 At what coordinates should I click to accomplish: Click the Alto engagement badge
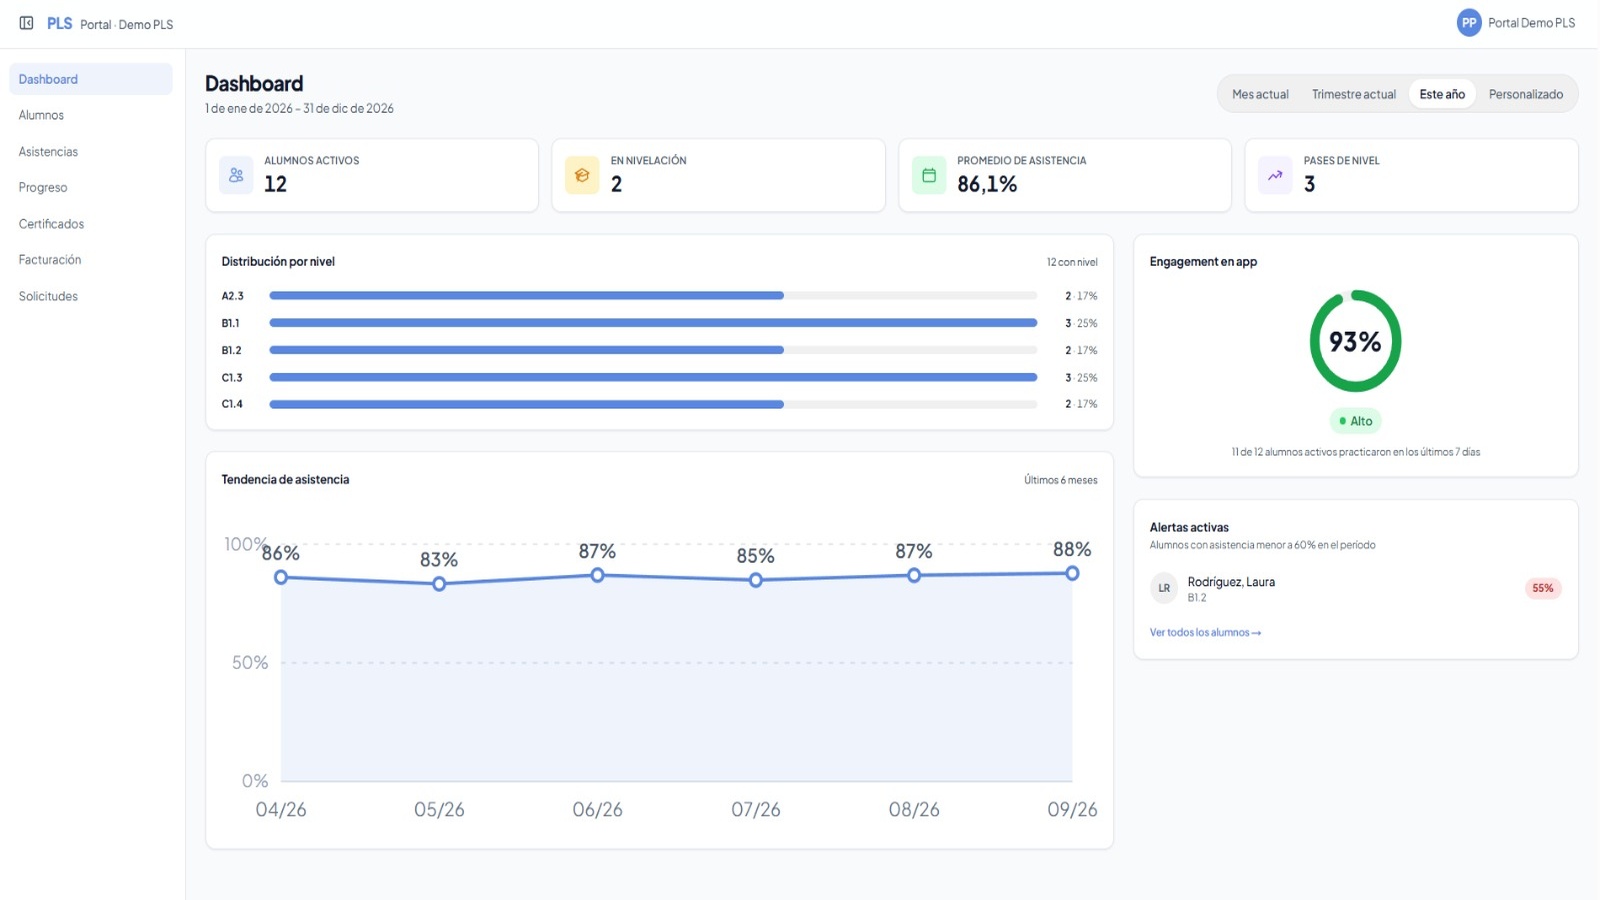[x=1355, y=421]
